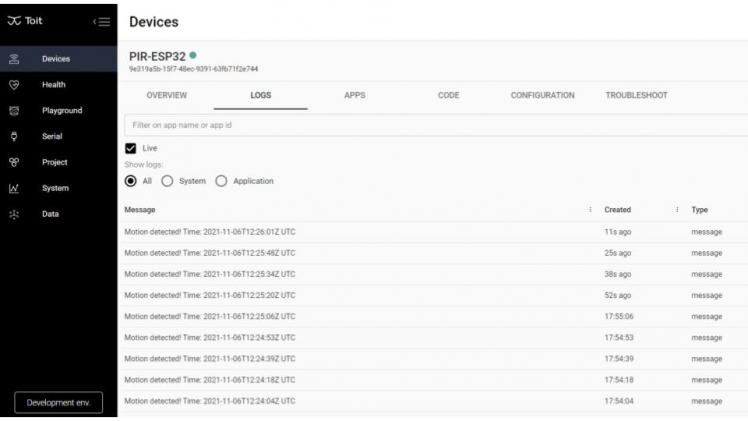Open Playground in the sidebar
The height and width of the screenshot is (421, 748).
58,111
